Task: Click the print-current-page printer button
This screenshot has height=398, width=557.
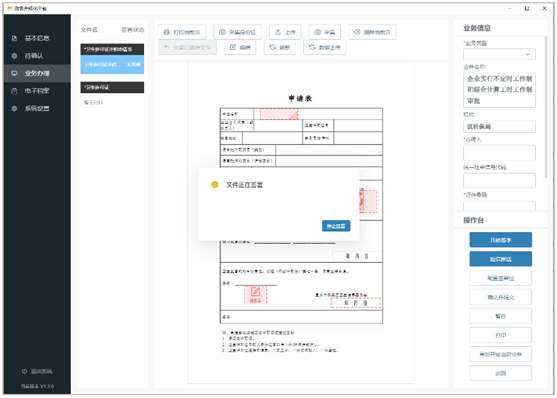Action: tap(182, 32)
